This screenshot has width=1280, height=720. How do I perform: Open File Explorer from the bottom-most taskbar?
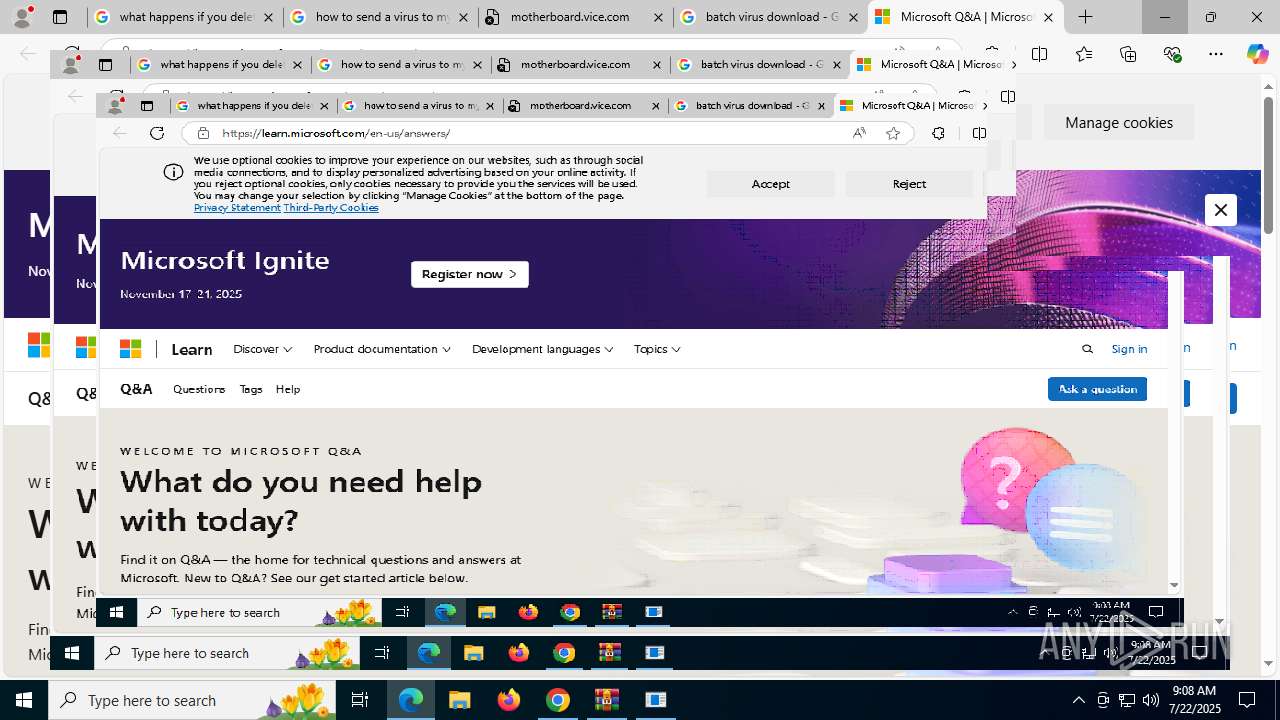pos(460,700)
